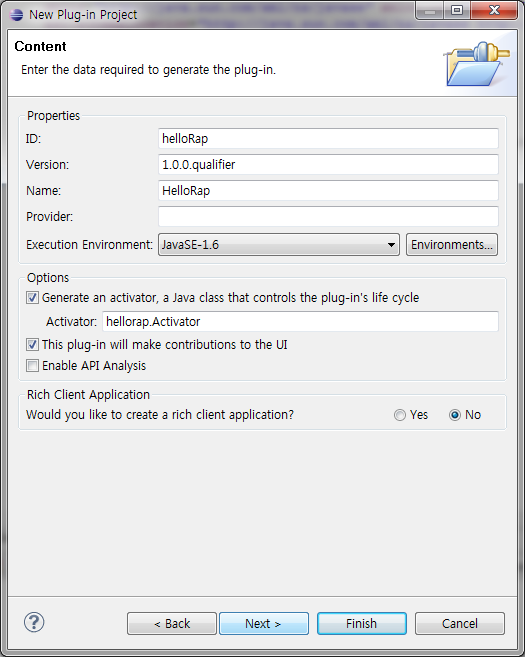Viewport: 525px width, 657px height.
Task: Go Back to previous wizard page
Action: 172,623
